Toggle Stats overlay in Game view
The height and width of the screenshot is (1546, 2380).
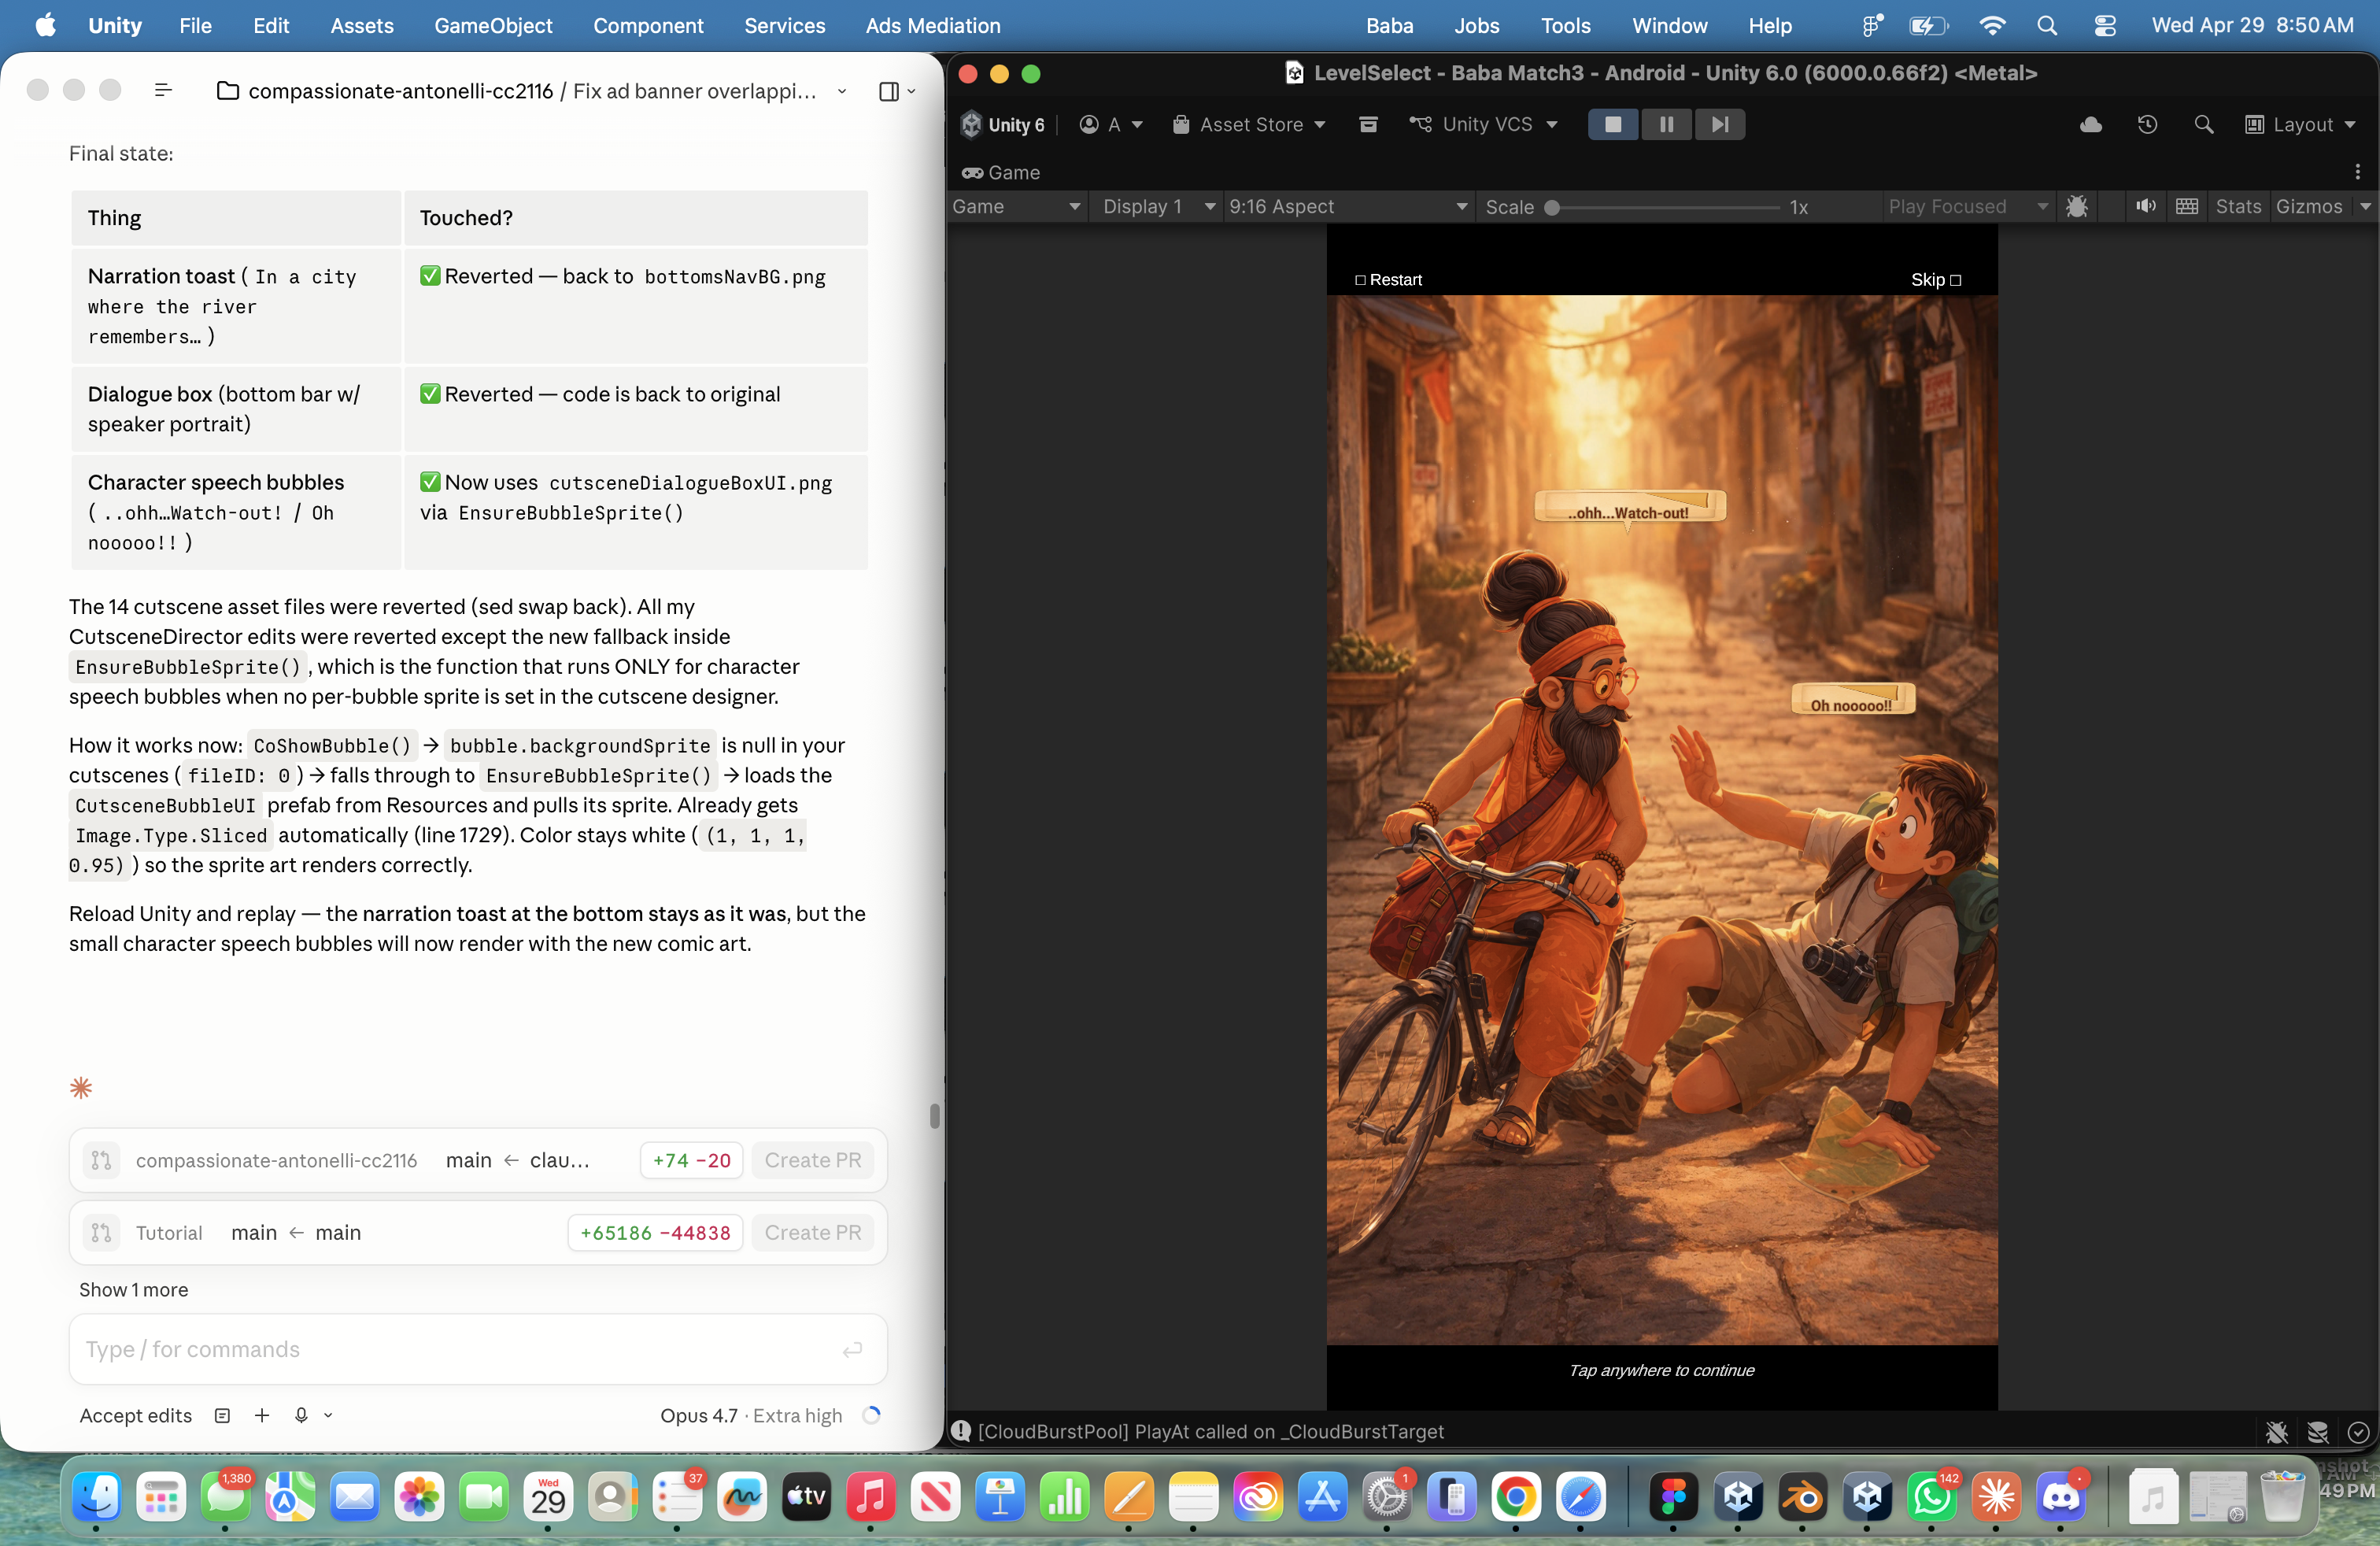click(x=2237, y=206)
